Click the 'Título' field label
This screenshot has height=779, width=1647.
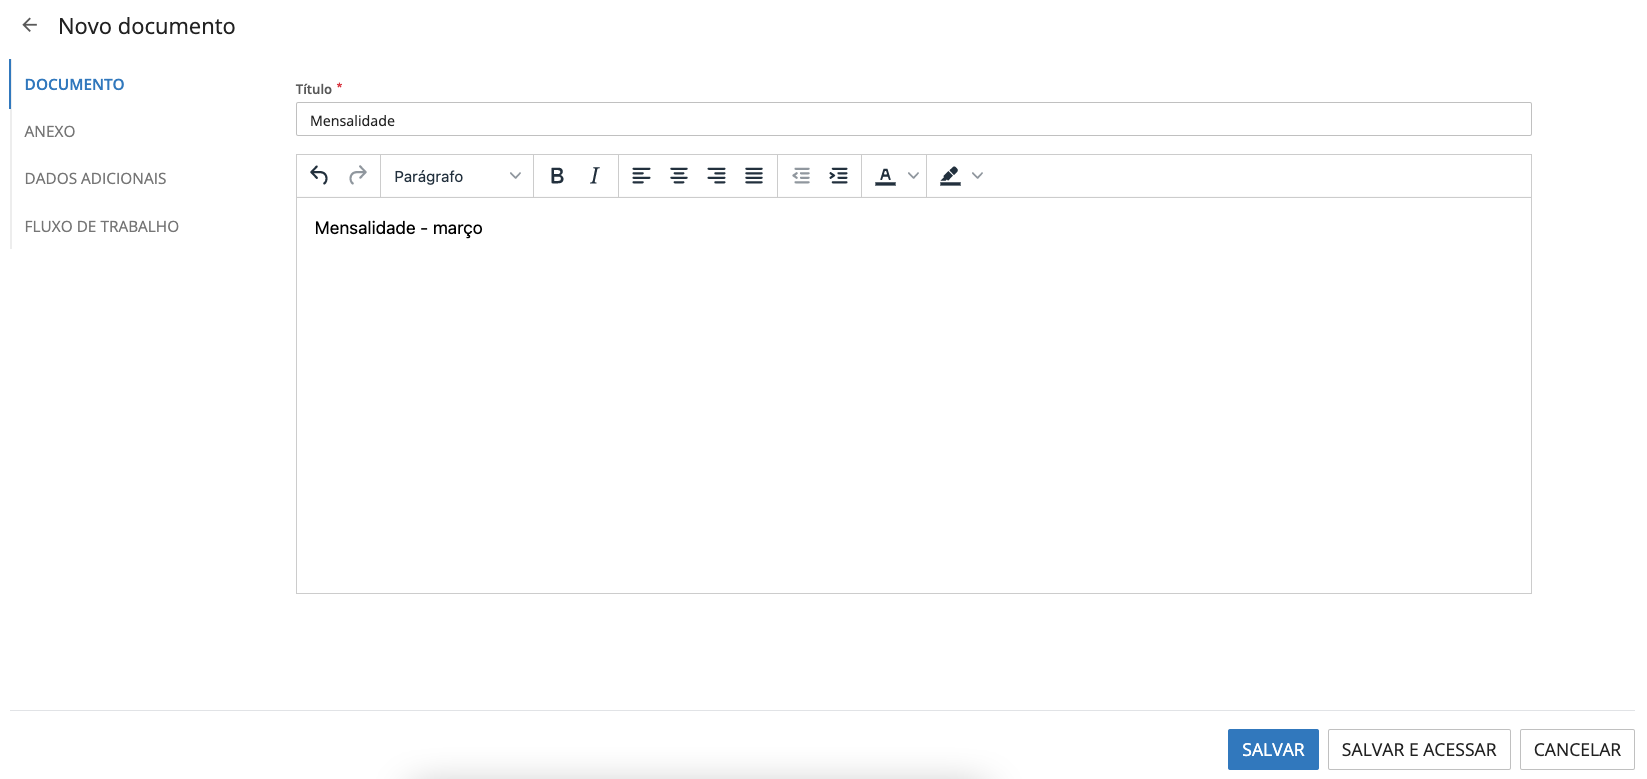(313, 89)
